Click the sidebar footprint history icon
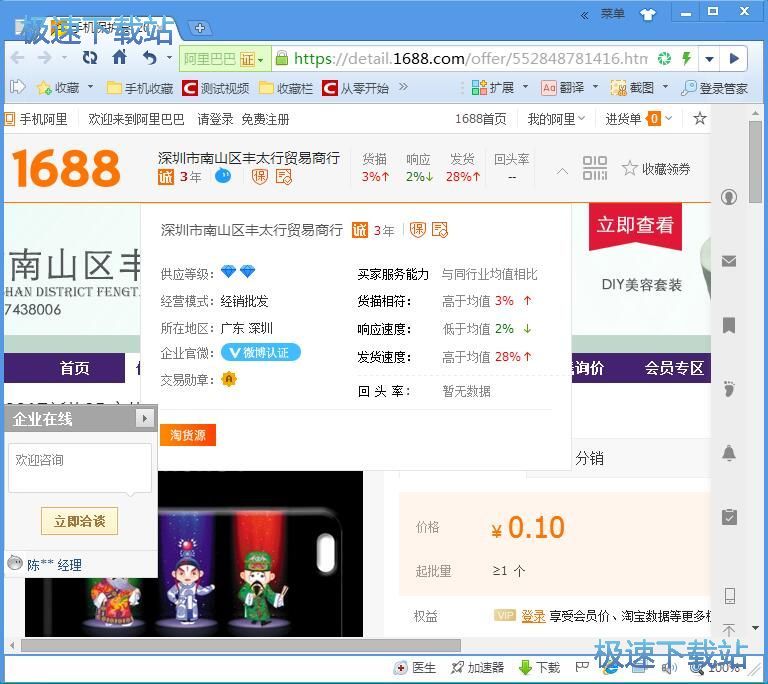This screenshot has width=768, height=684. tap(729, 389)
